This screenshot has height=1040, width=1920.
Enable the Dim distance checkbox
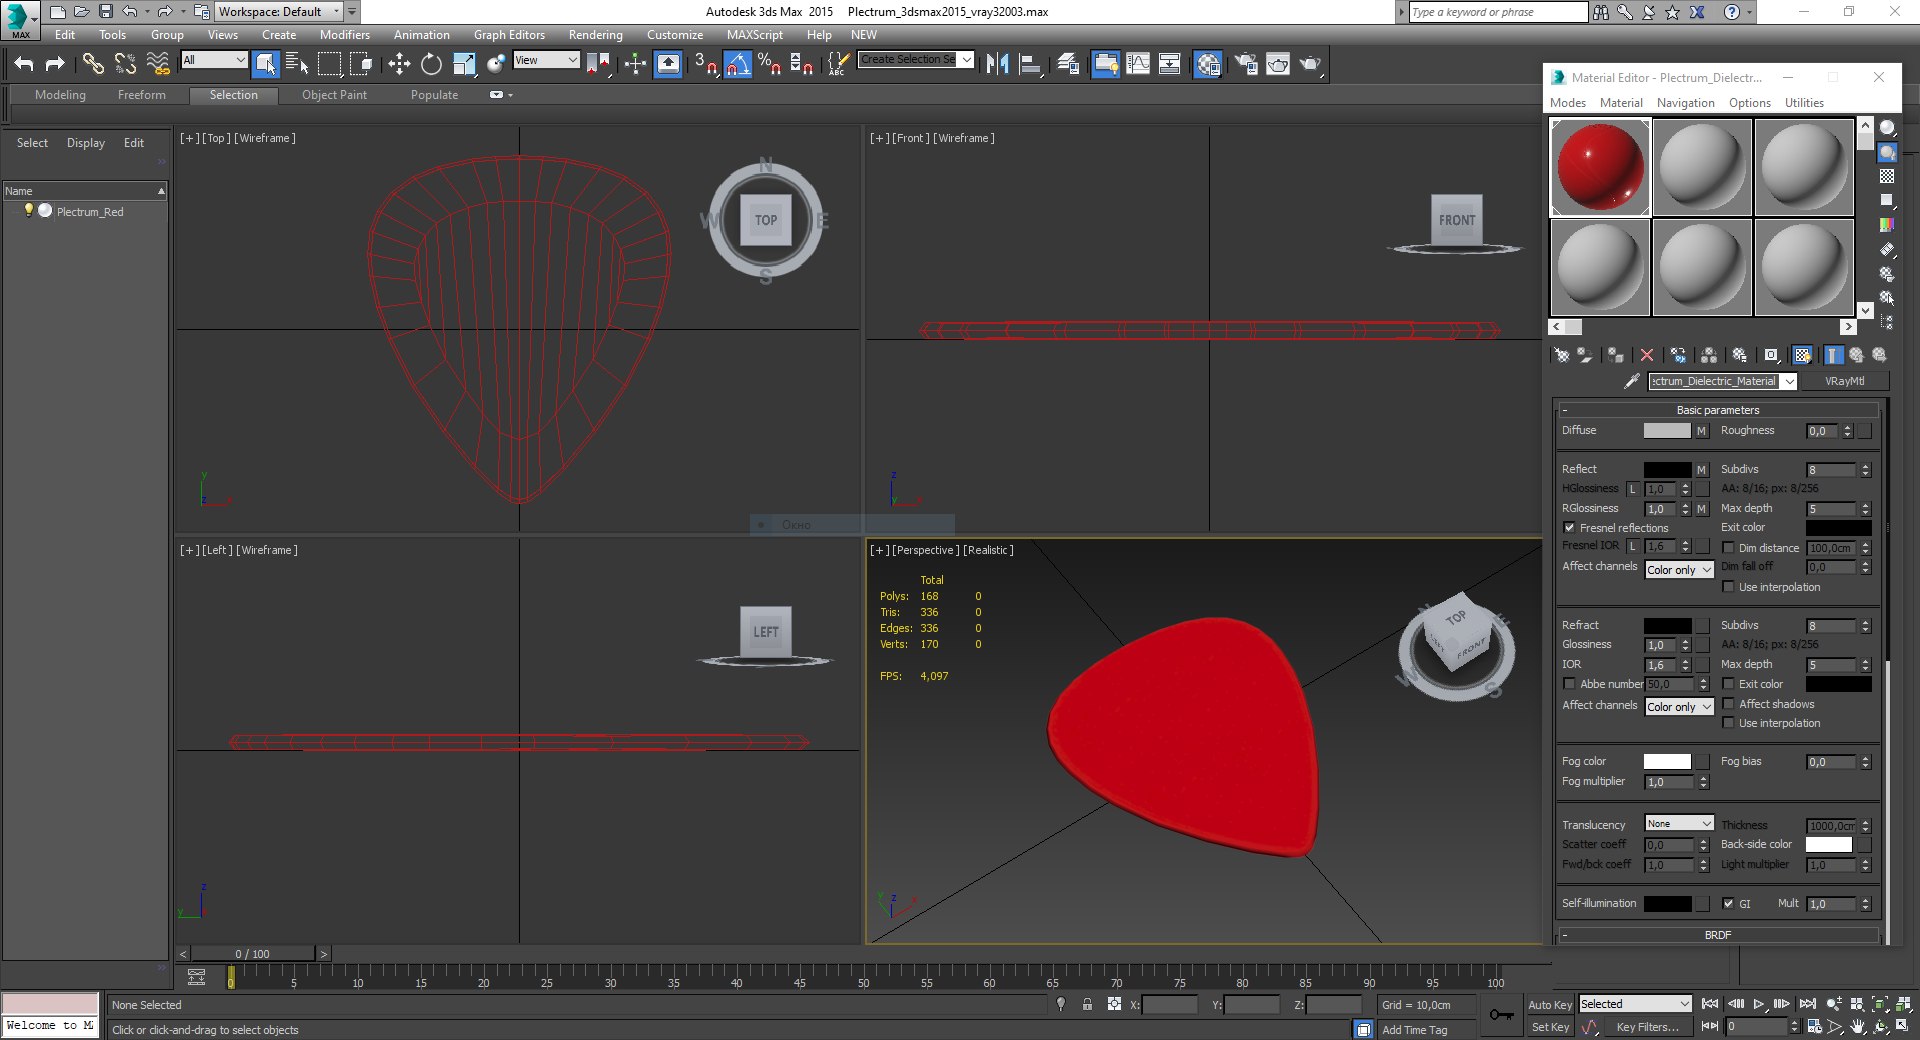(x=1728, y=548)
